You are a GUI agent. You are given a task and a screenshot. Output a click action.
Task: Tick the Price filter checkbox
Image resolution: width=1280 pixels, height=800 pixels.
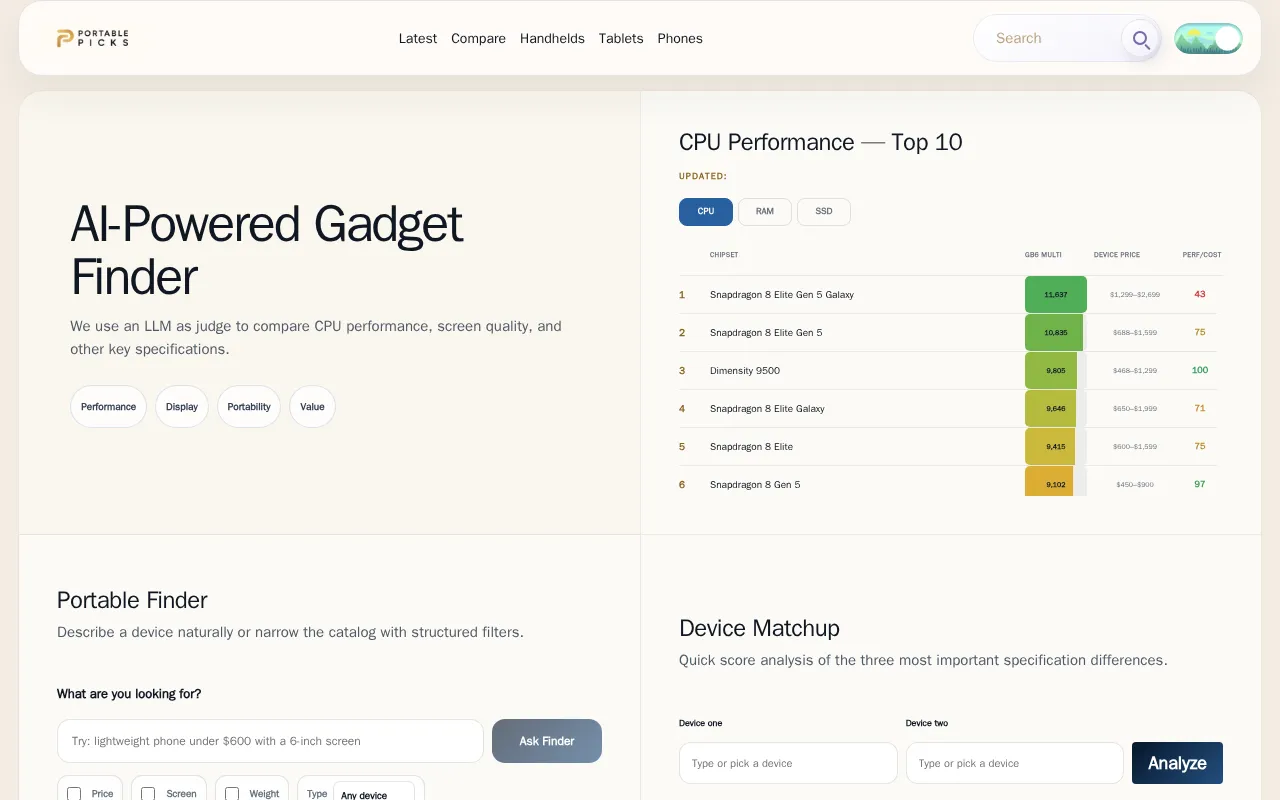tap(74, 794)
